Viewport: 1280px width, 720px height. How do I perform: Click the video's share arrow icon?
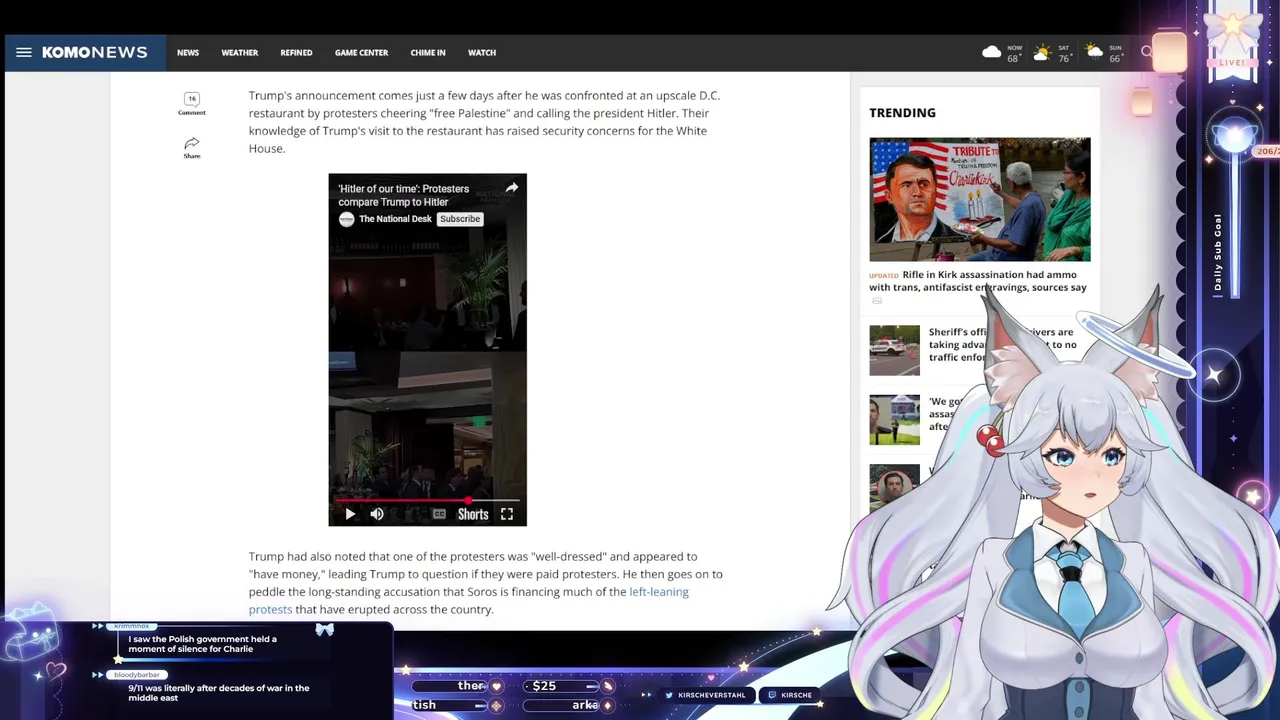tap(512, 188)
